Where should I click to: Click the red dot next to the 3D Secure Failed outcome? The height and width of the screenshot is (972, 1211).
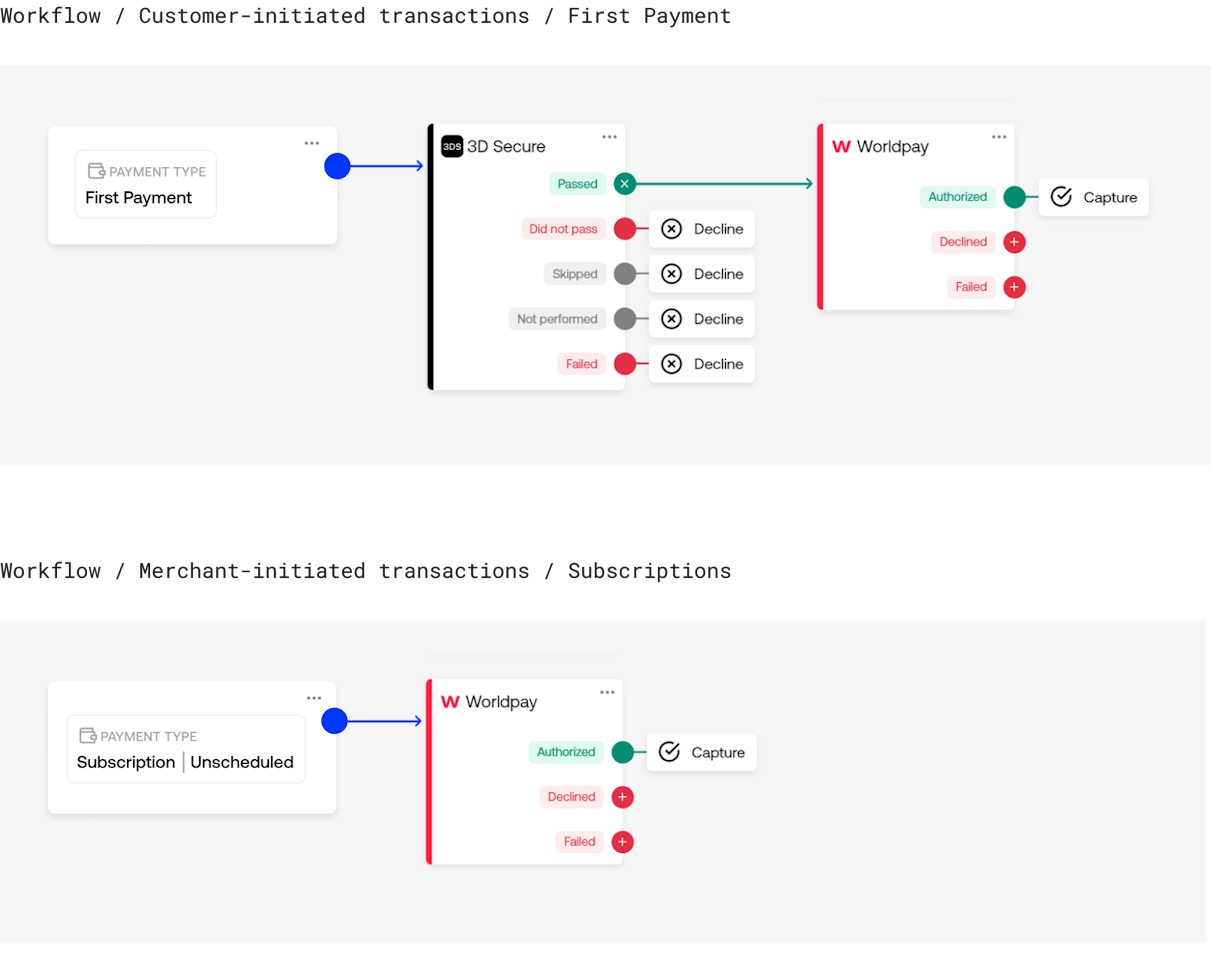coord(625,364)
